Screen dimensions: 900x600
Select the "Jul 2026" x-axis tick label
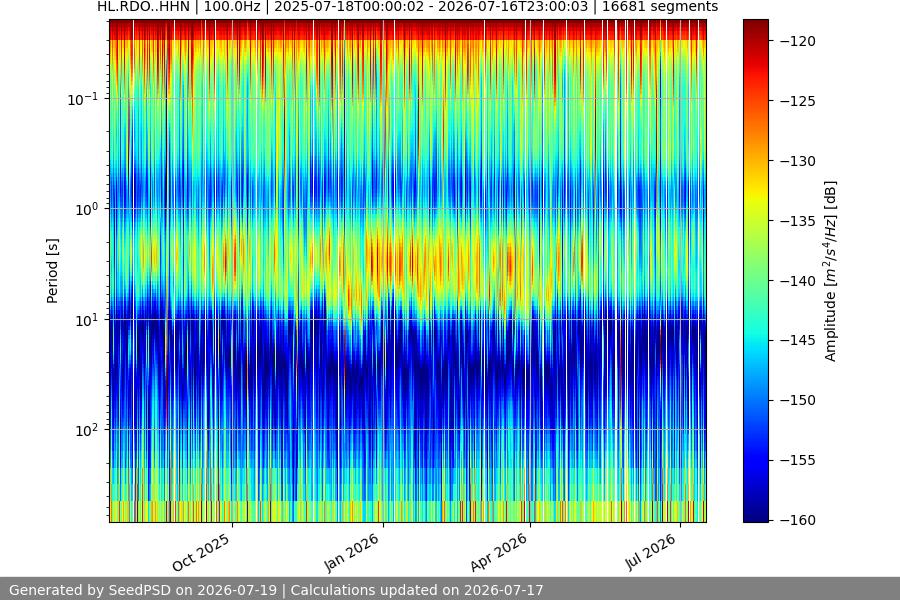pyautogui.click(x=651, y=552)
